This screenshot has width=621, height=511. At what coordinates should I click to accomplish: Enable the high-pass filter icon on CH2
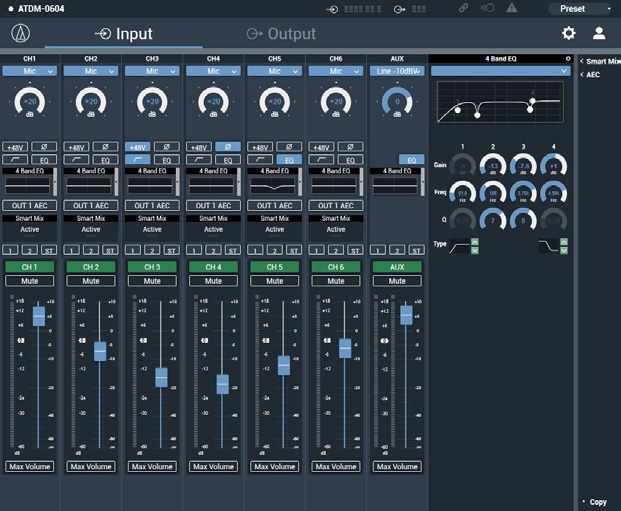point(76,160)
